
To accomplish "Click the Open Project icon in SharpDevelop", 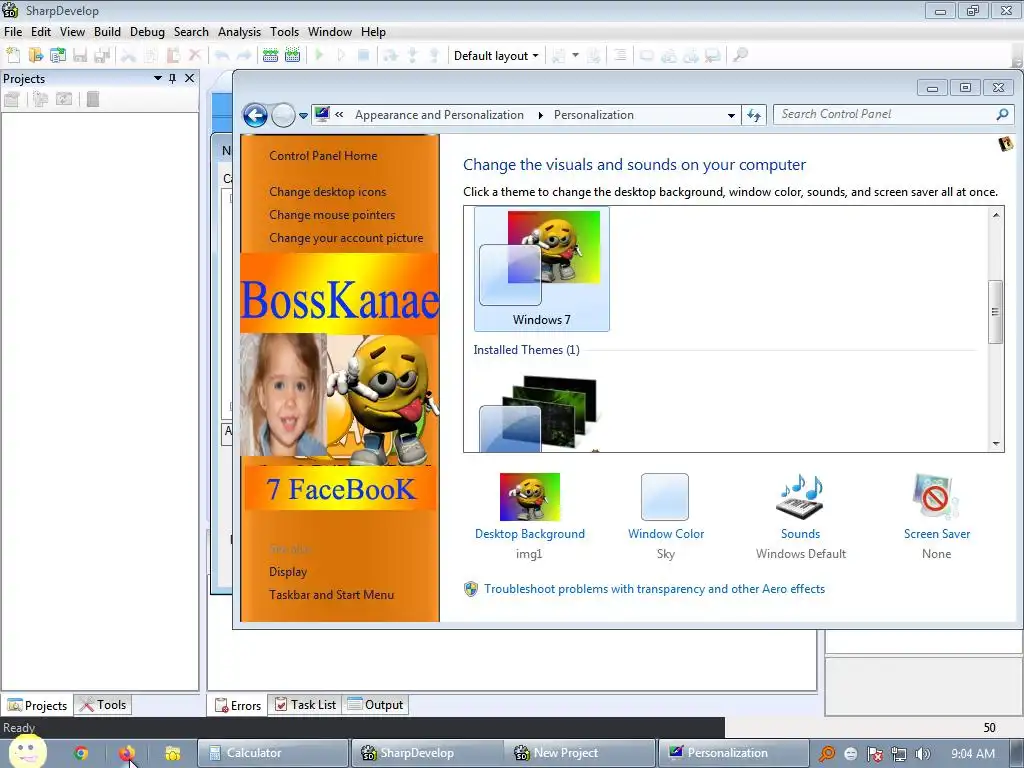I will click(x=57, y=56).
